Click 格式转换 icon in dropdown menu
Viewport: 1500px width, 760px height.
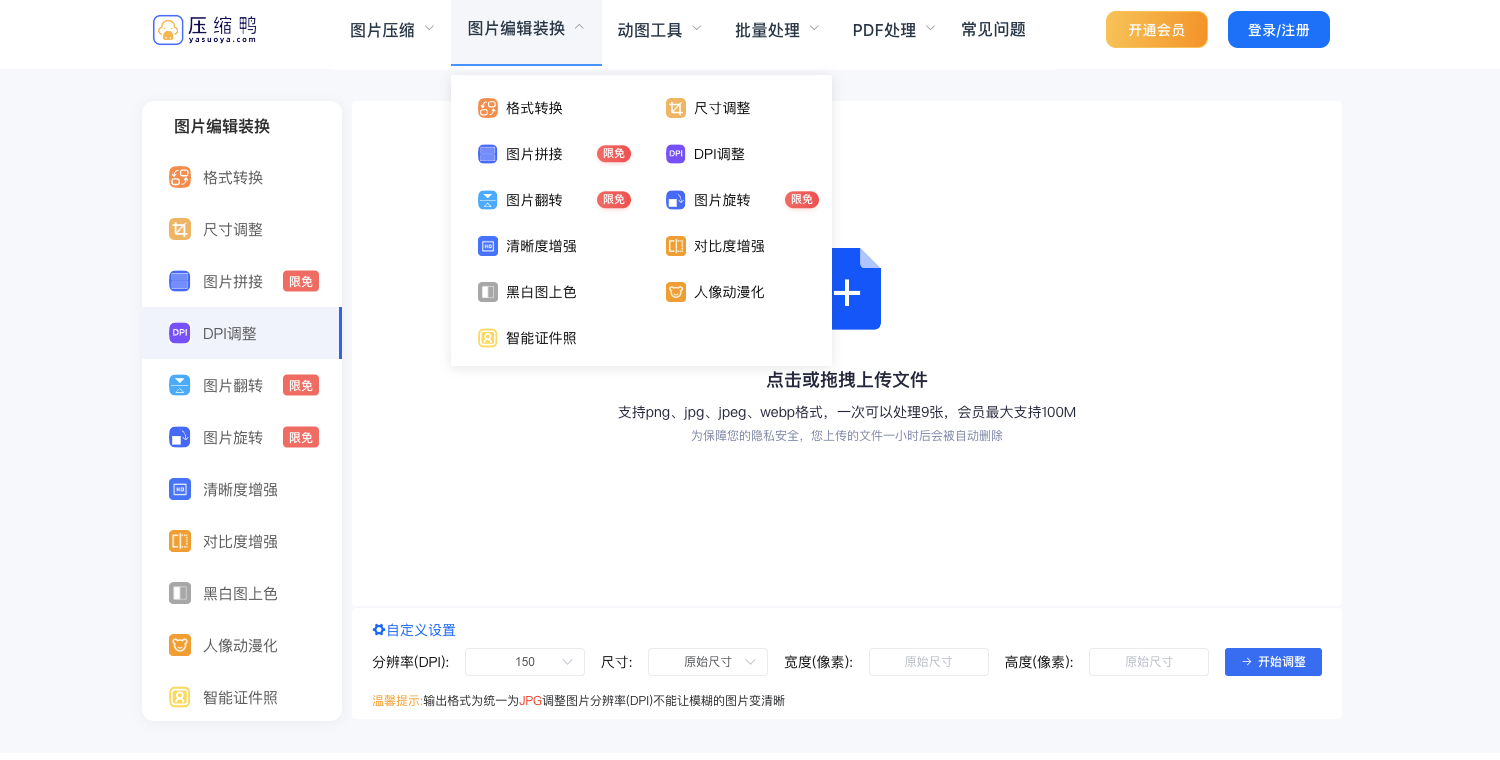coord(488,108)
